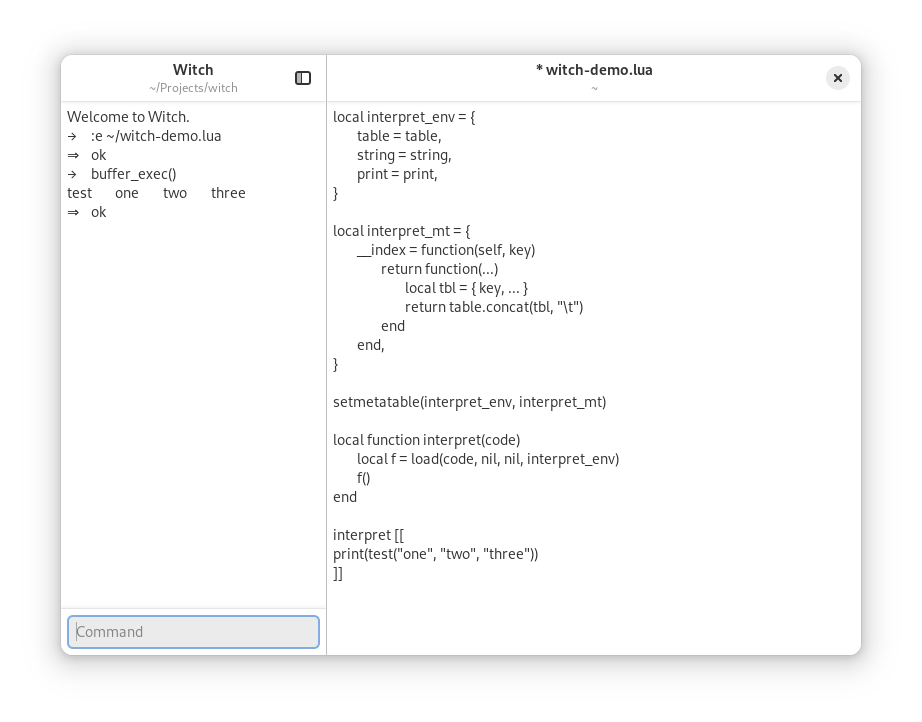Screen dimensions: 922x722
Task: Click the word "three" in output
Action: pyautogui.click(x=228, y=193)
